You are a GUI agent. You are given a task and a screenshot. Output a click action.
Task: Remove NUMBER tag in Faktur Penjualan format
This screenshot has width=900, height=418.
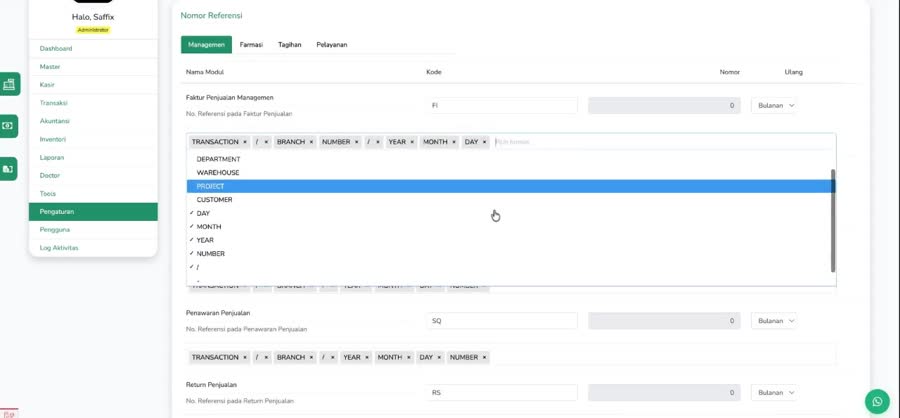356,142
